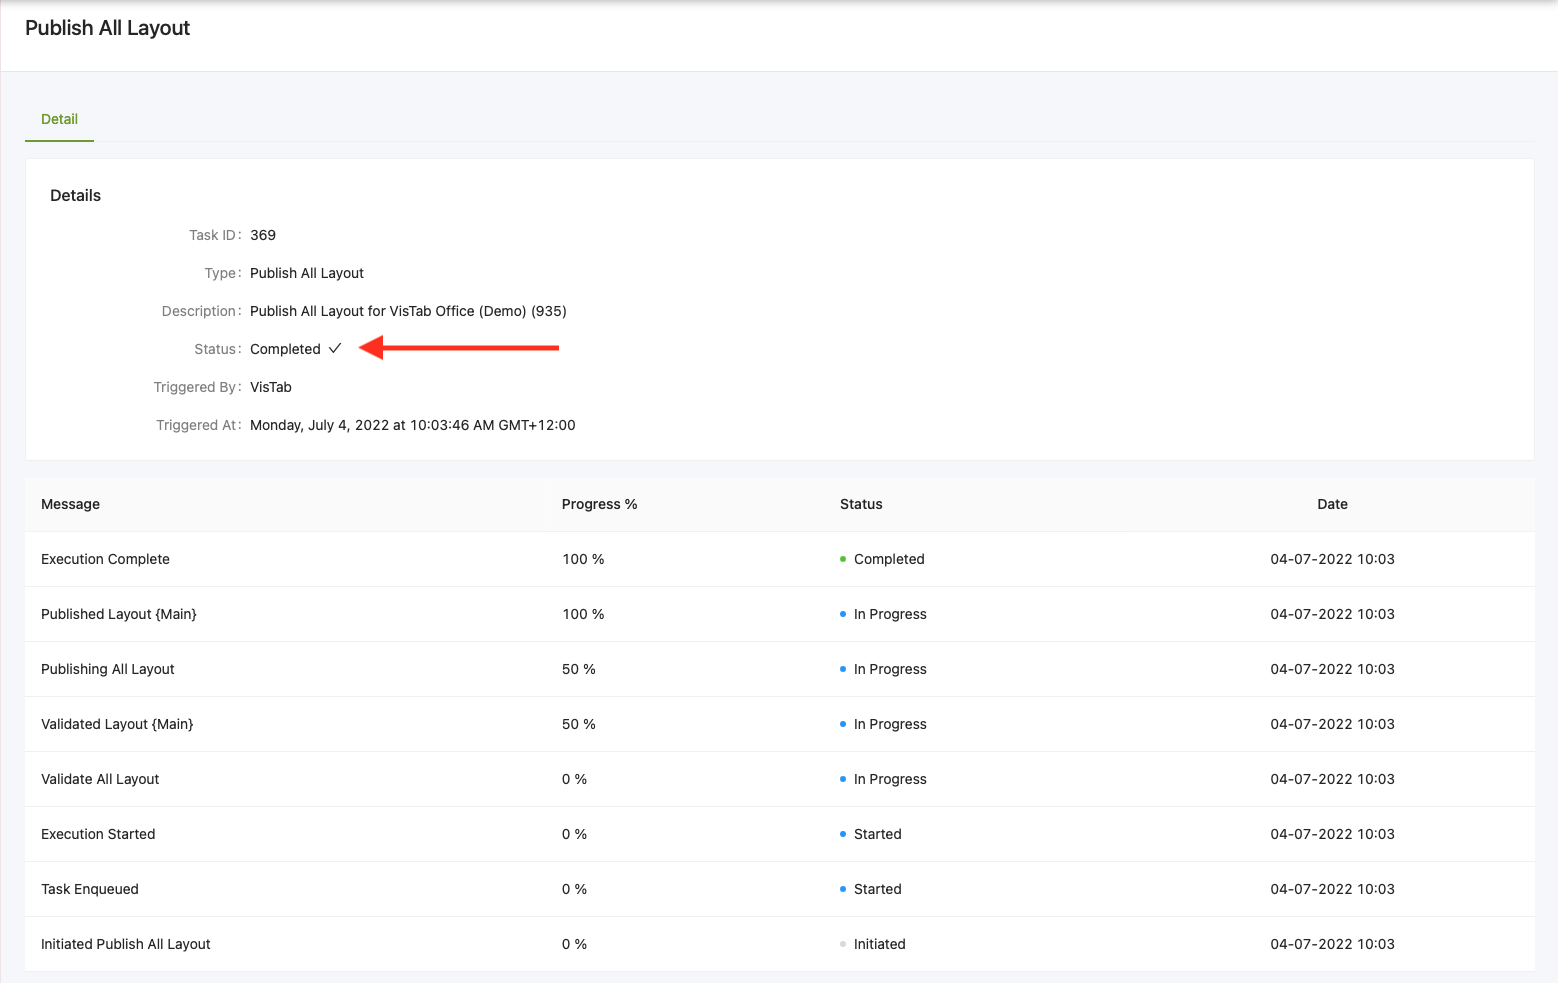The width and height of the screenshot is (1558, 983).
Task: Click the checkmark icon beside Completed status
Action: (x=335, y=348)
